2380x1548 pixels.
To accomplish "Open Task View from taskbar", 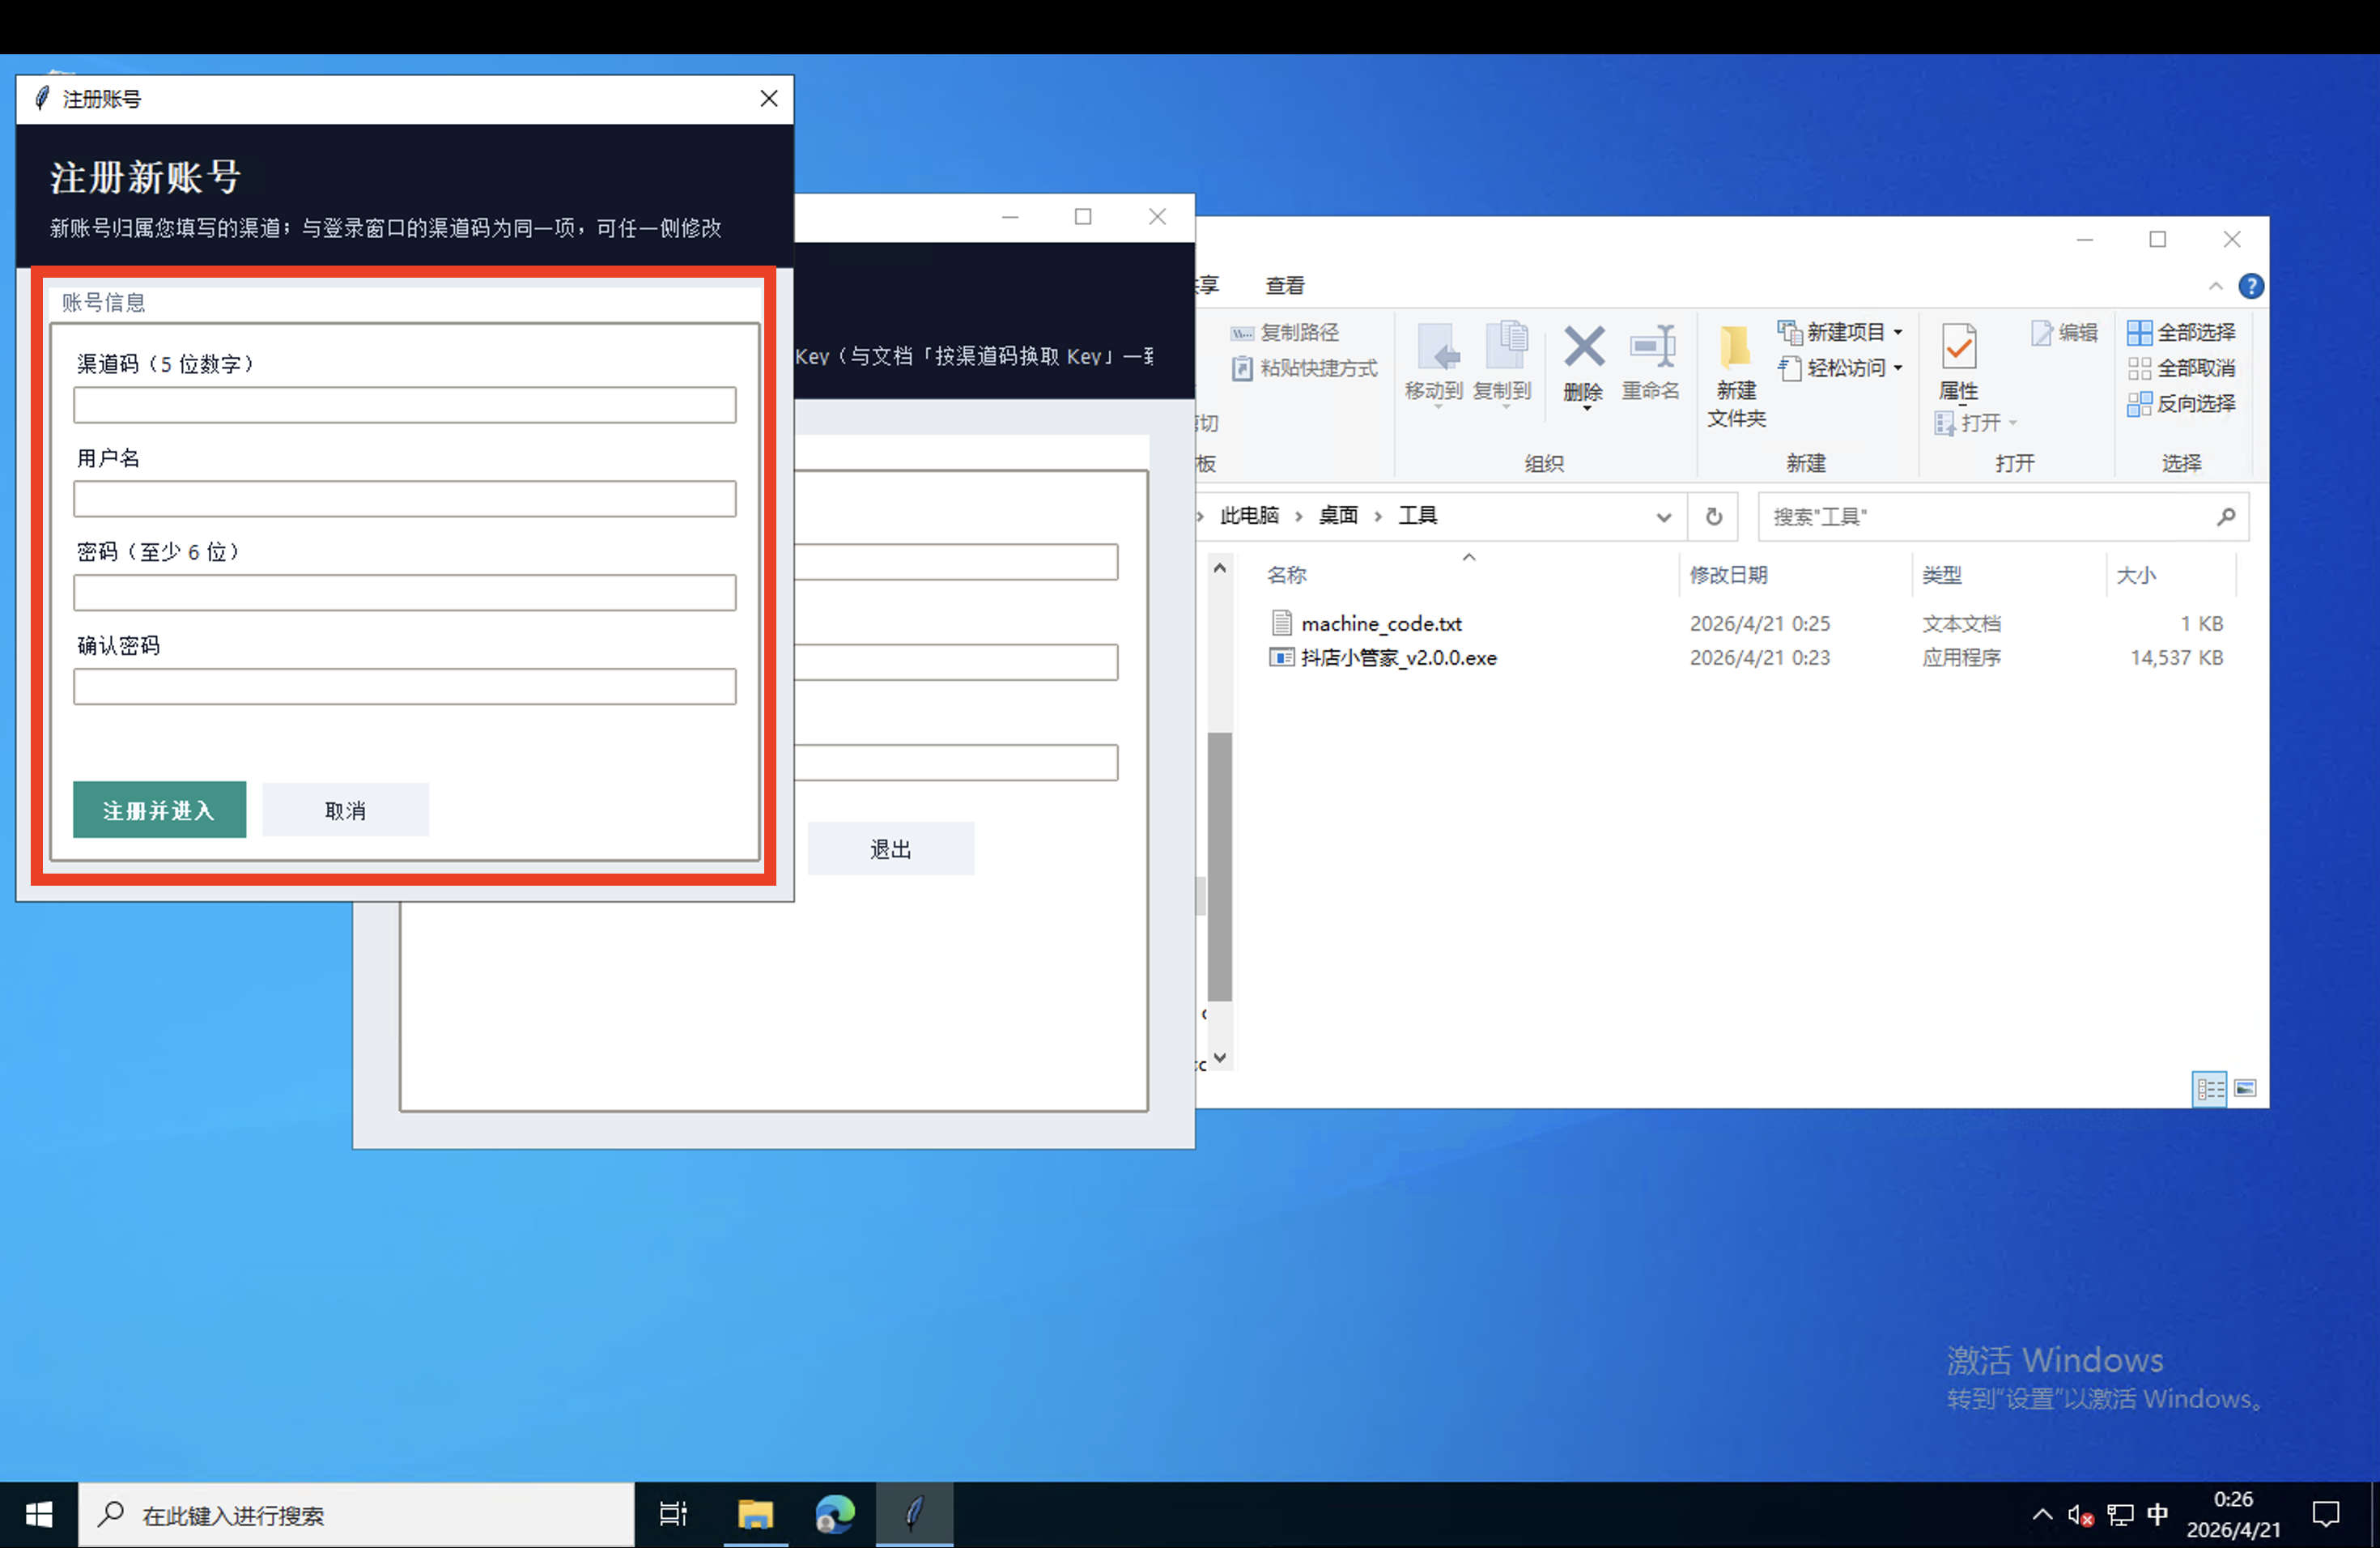I will pyautogui.click(x=673, y=1515).
